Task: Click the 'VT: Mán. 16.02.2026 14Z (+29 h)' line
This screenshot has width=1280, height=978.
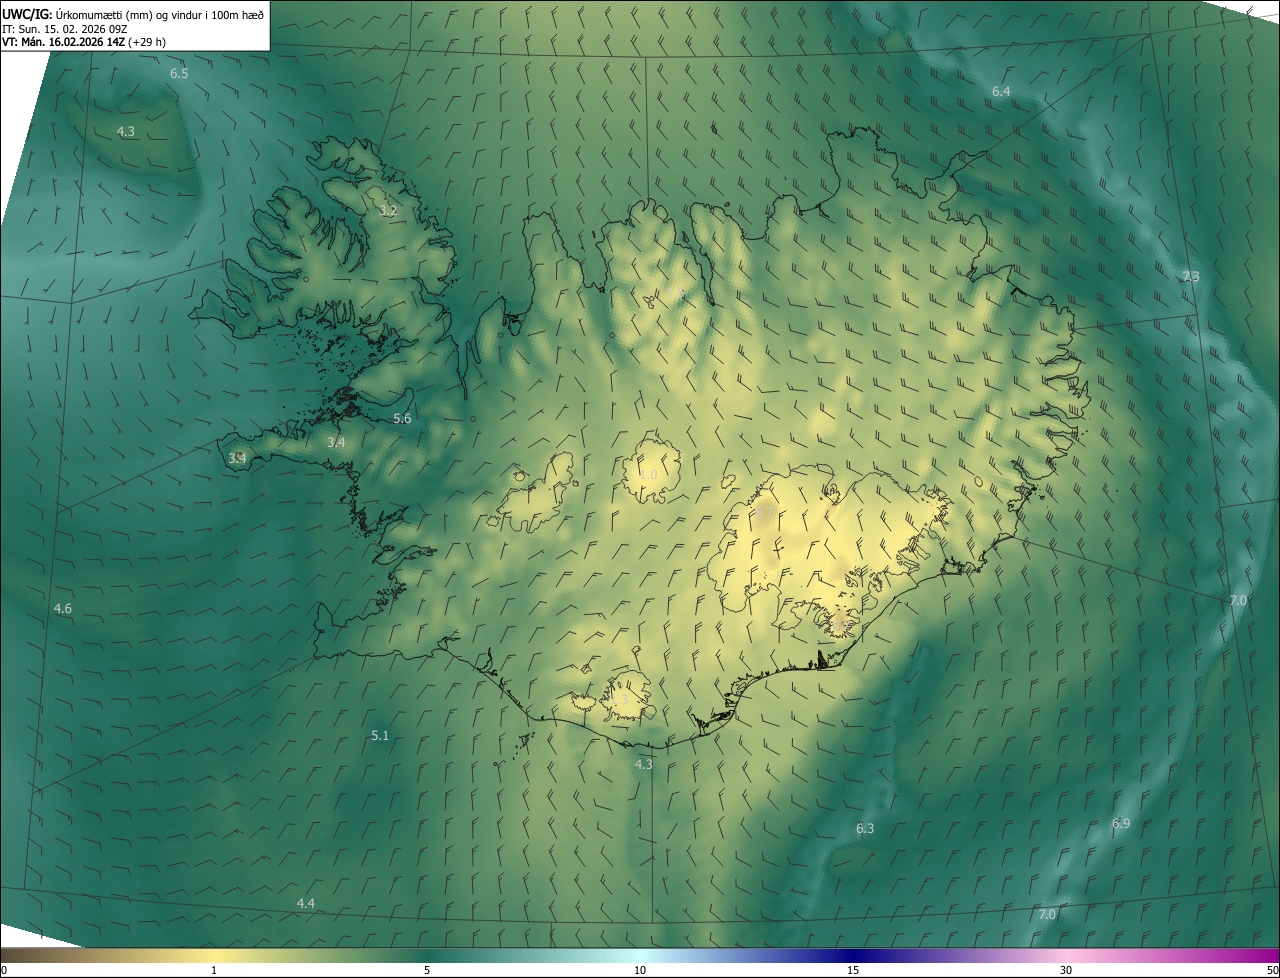Action: click(84, 42)
